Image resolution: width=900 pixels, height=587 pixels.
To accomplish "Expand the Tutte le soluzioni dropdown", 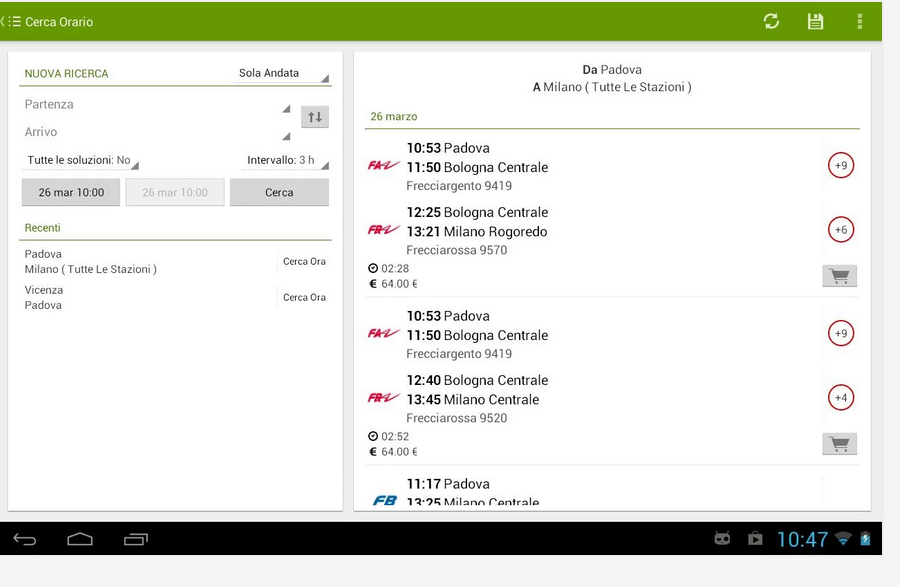I will pos(82,161).
